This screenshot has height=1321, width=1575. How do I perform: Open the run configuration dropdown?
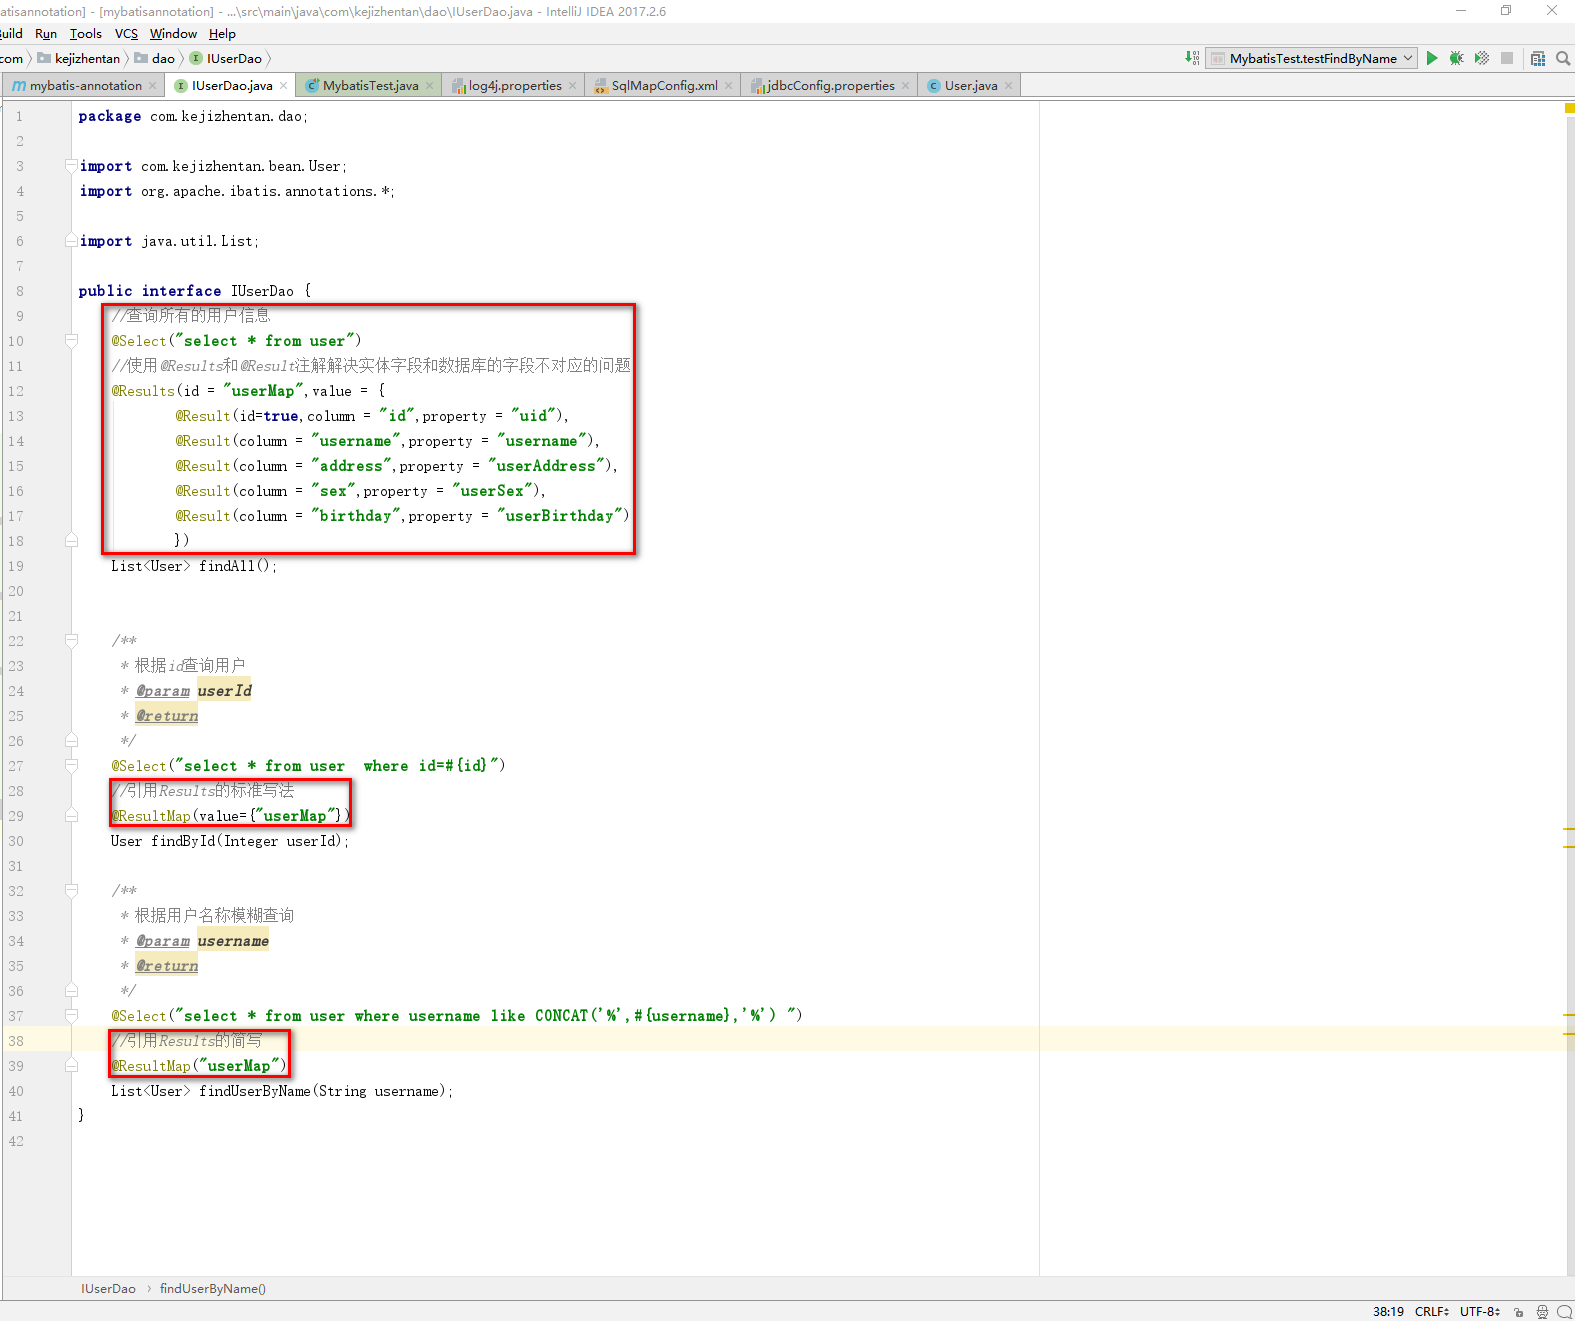[1312, 58]
